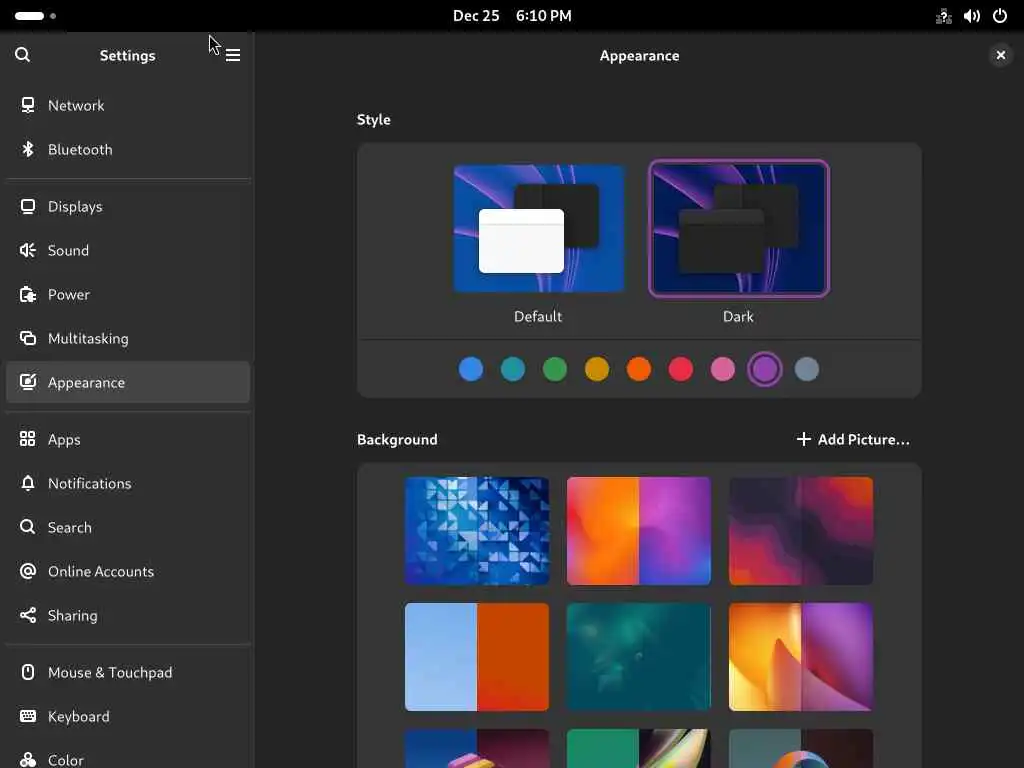Close the Appearance settings window
This screenshot has width=1024, height=768.
click(x=1000, y=56)
